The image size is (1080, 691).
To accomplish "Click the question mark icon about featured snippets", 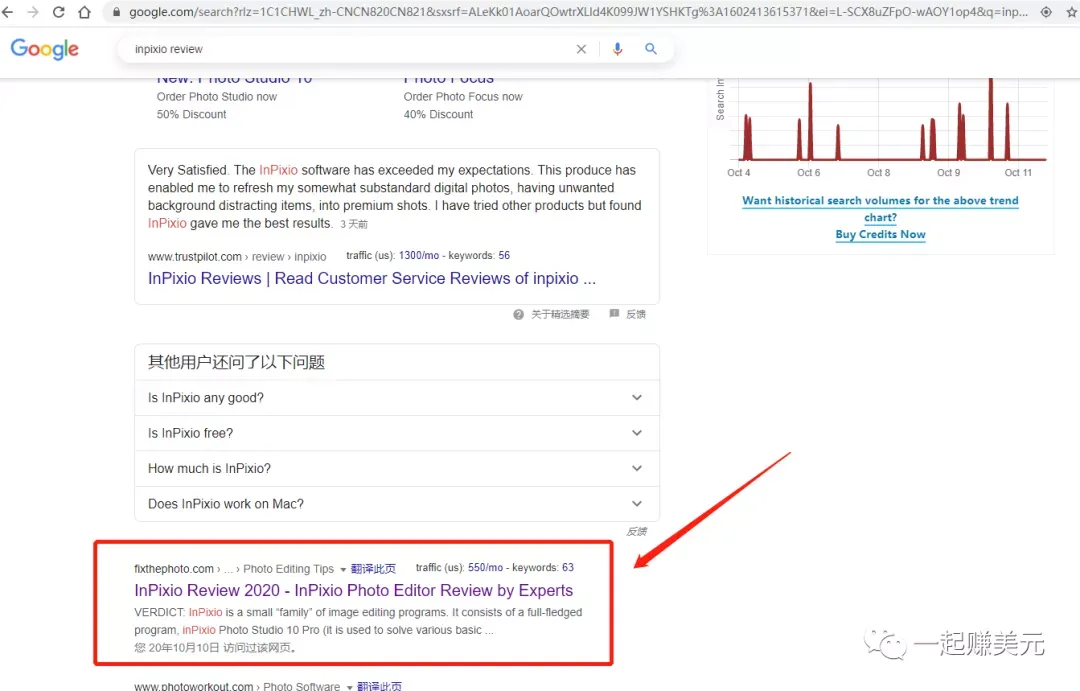I will (518, 314).
